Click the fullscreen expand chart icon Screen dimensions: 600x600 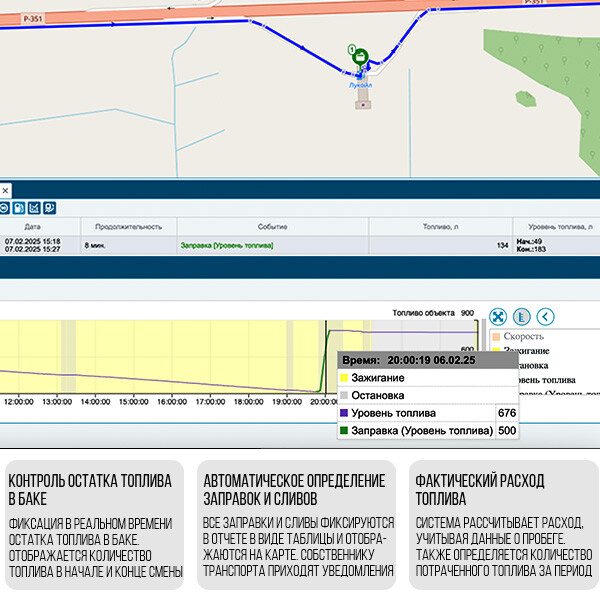tap(497, 317)
